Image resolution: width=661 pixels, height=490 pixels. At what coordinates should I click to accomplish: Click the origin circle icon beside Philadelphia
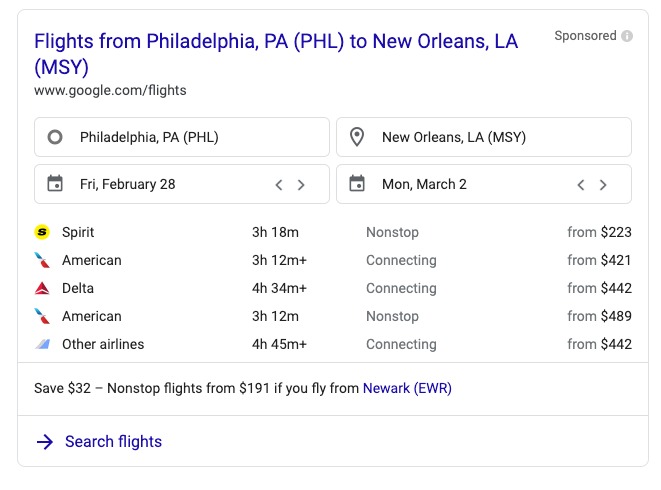coord(55,137)
